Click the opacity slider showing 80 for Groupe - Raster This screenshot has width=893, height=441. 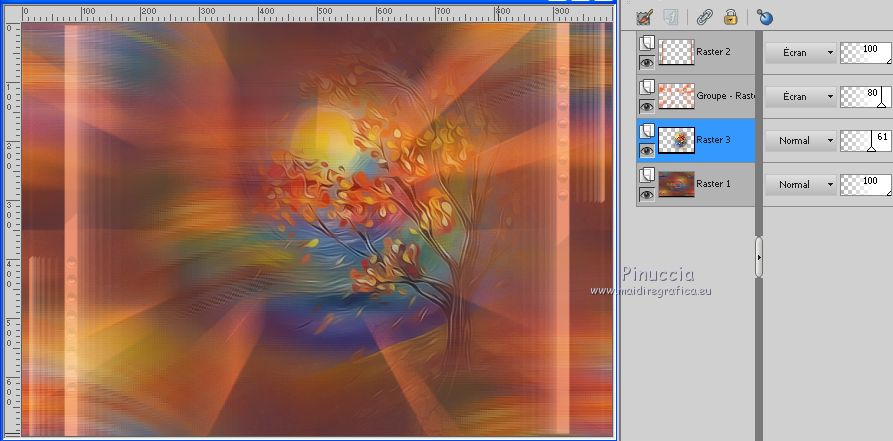(x=866, y=96)
